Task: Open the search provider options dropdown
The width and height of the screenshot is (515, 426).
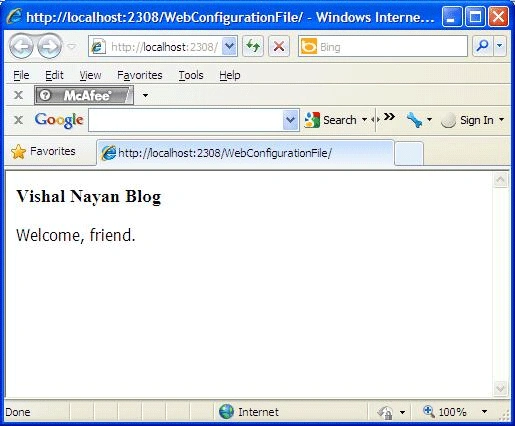Action: click(x=499, y=46)
